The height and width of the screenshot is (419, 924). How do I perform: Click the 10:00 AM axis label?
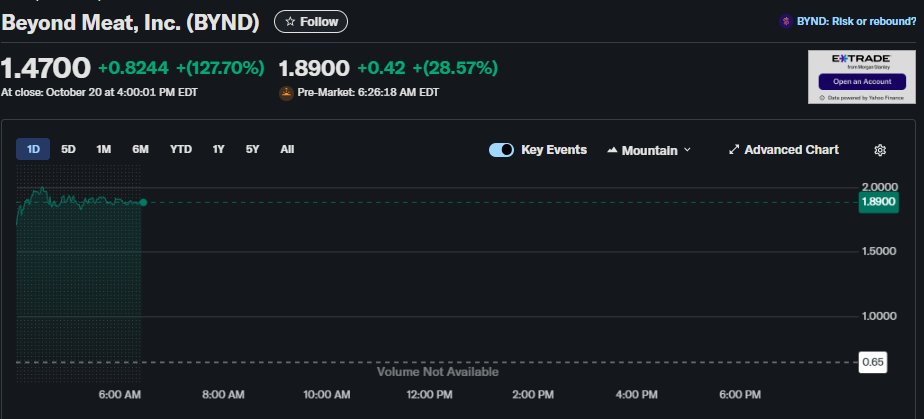coord(326,395)
